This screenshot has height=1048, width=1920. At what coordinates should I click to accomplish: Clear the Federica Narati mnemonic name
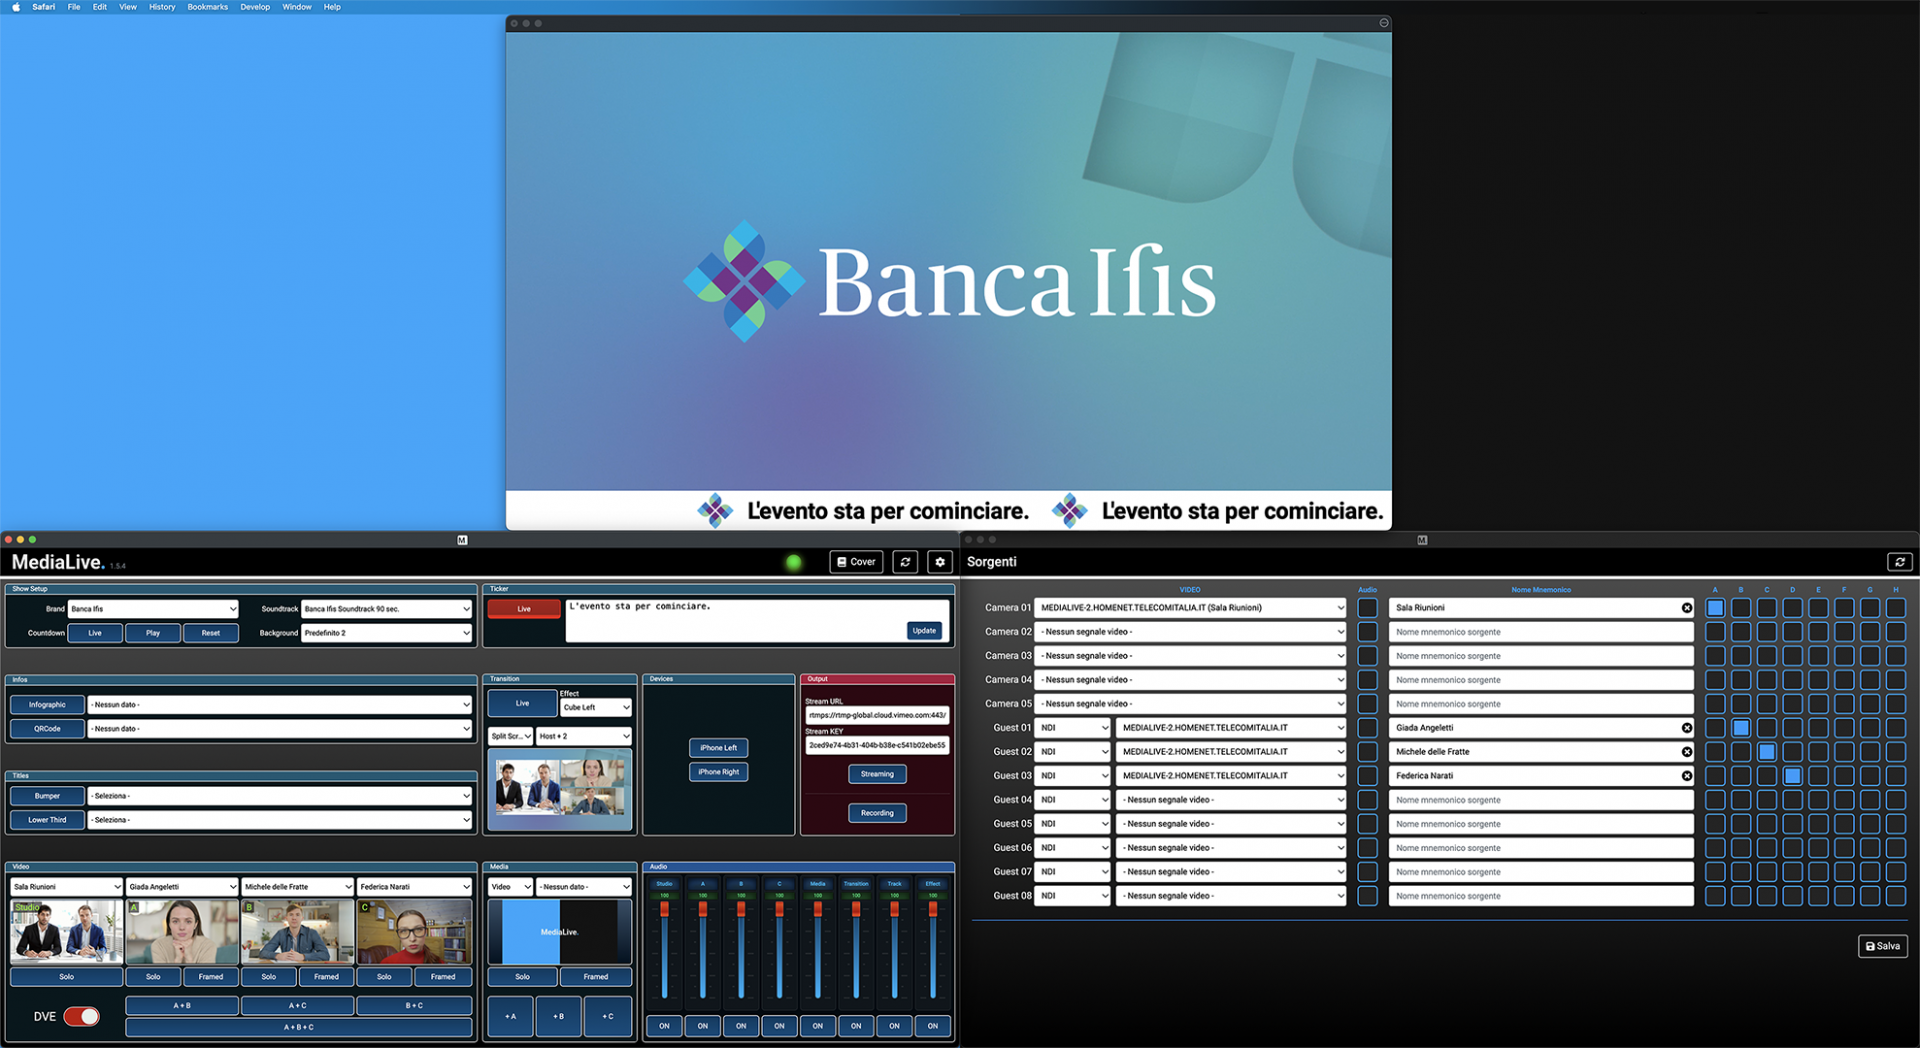pos(1686,776)
